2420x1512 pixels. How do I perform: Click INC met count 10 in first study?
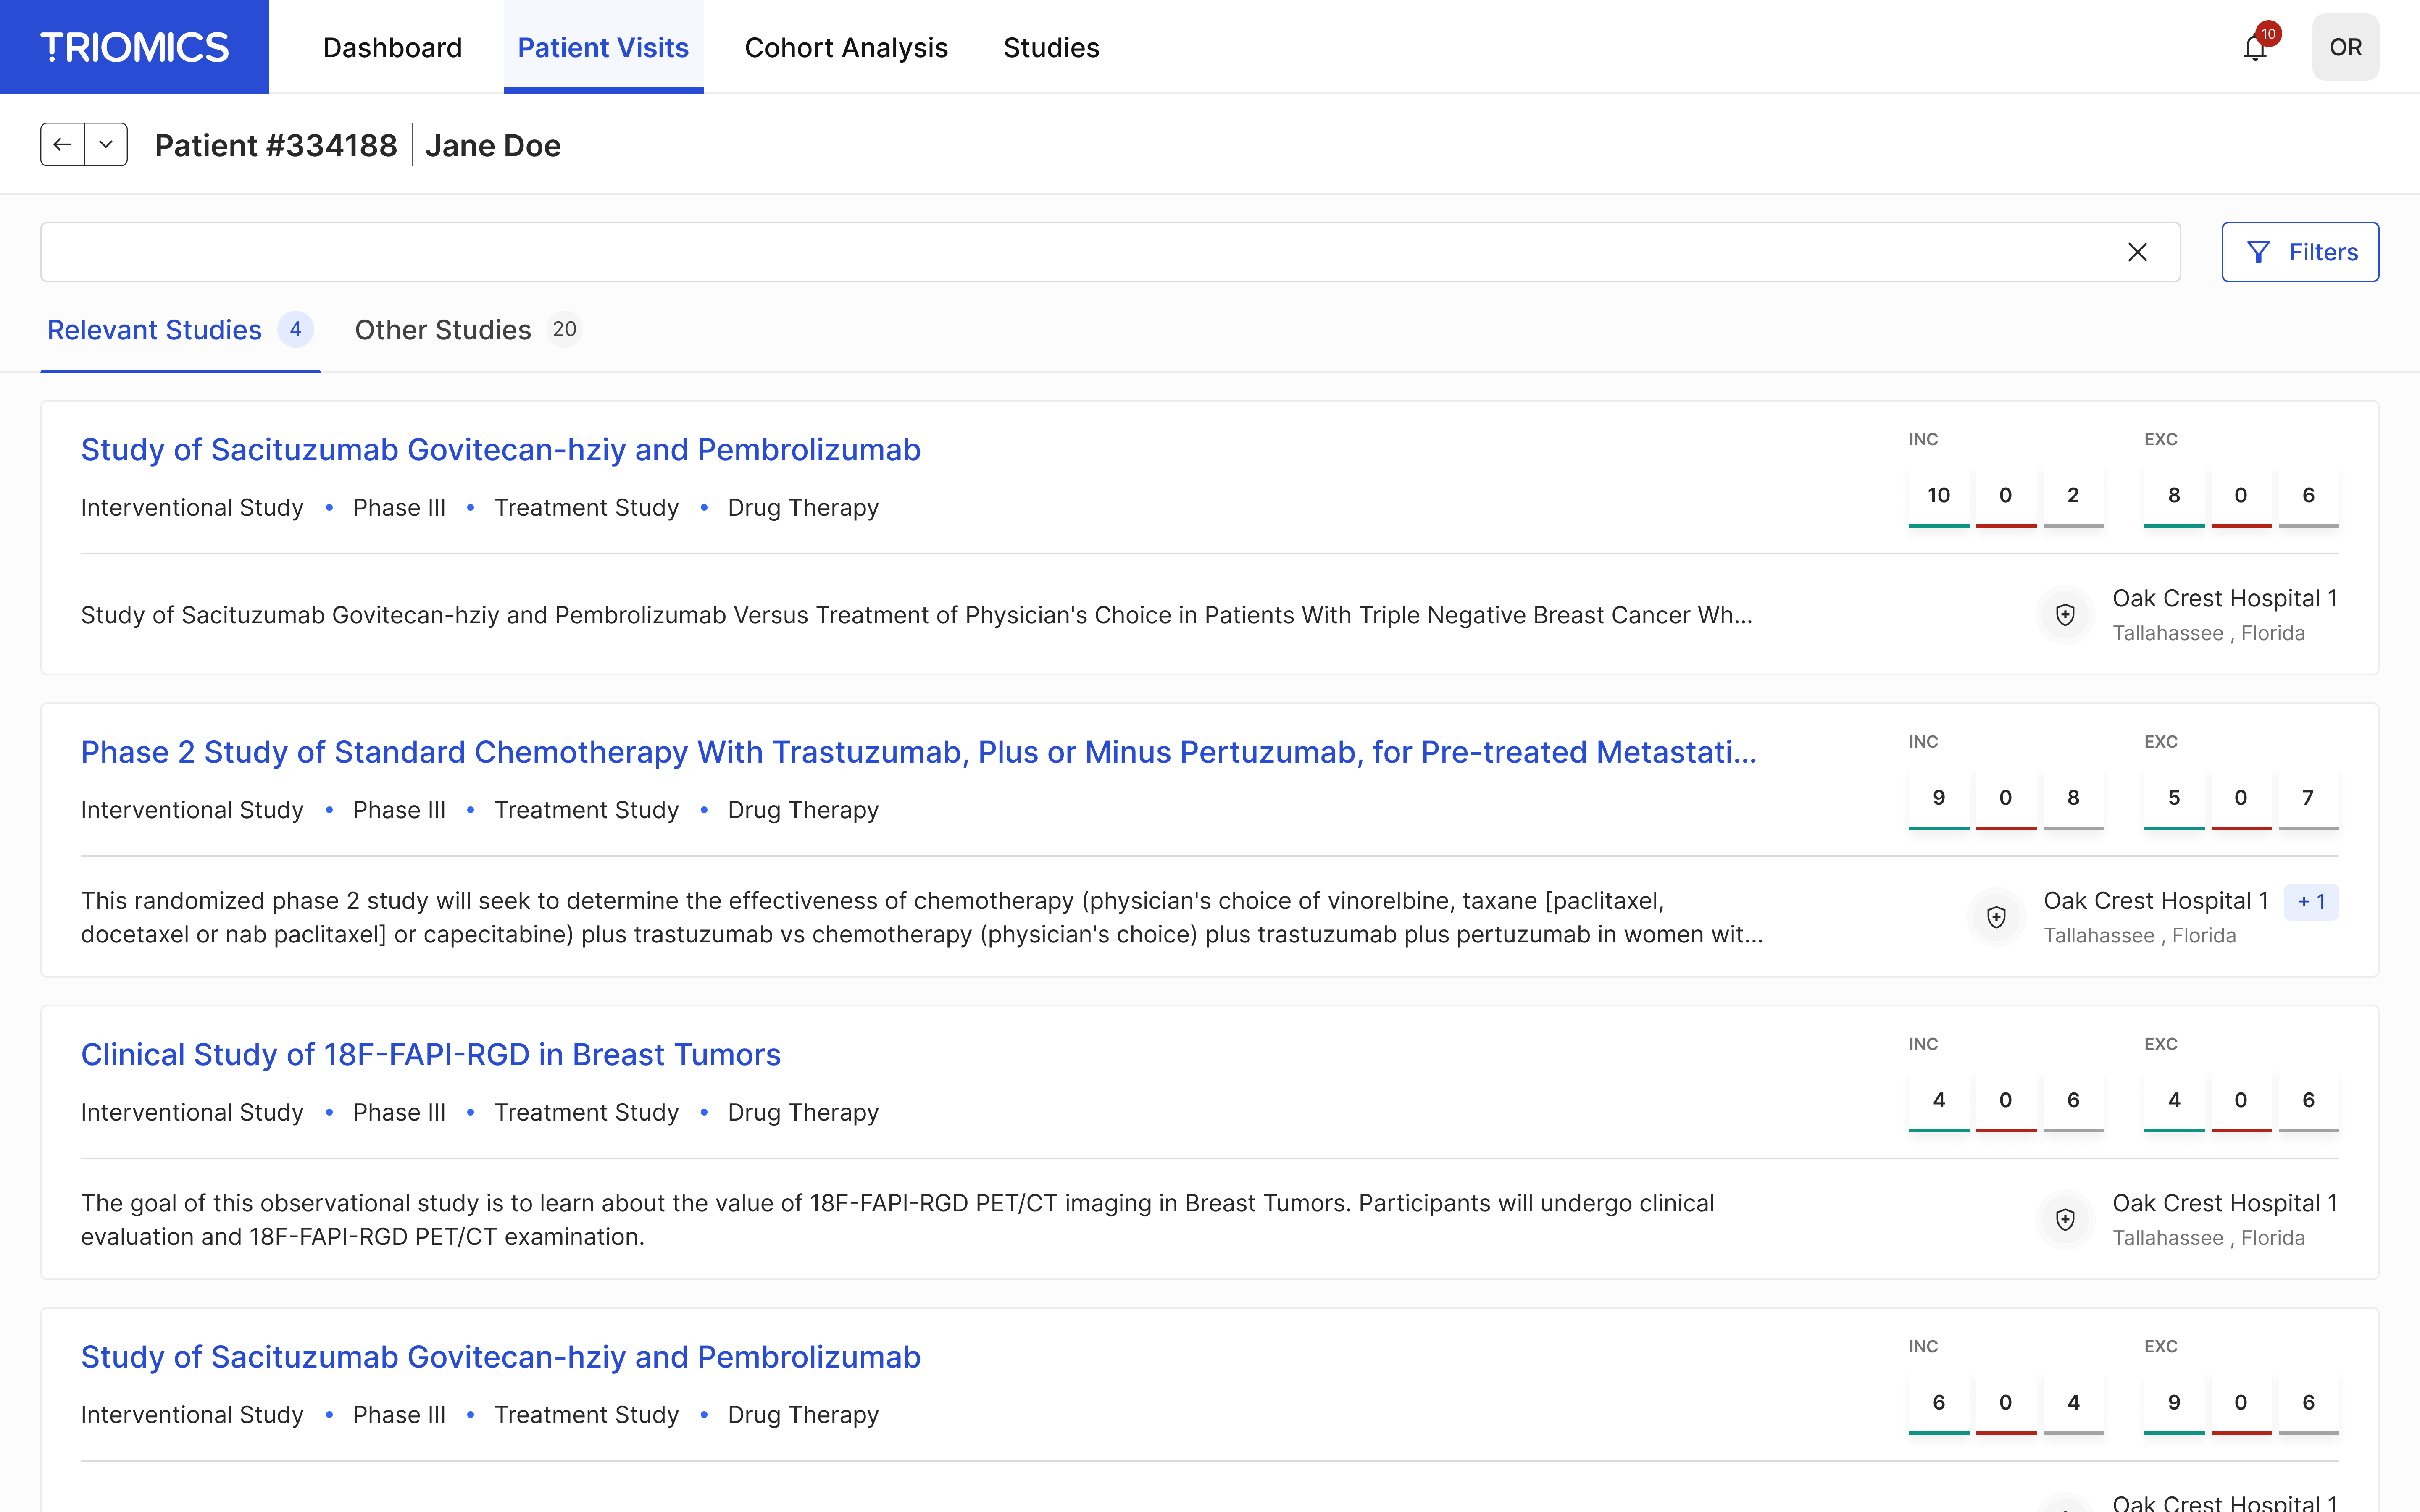click(x=1939, y=496)
